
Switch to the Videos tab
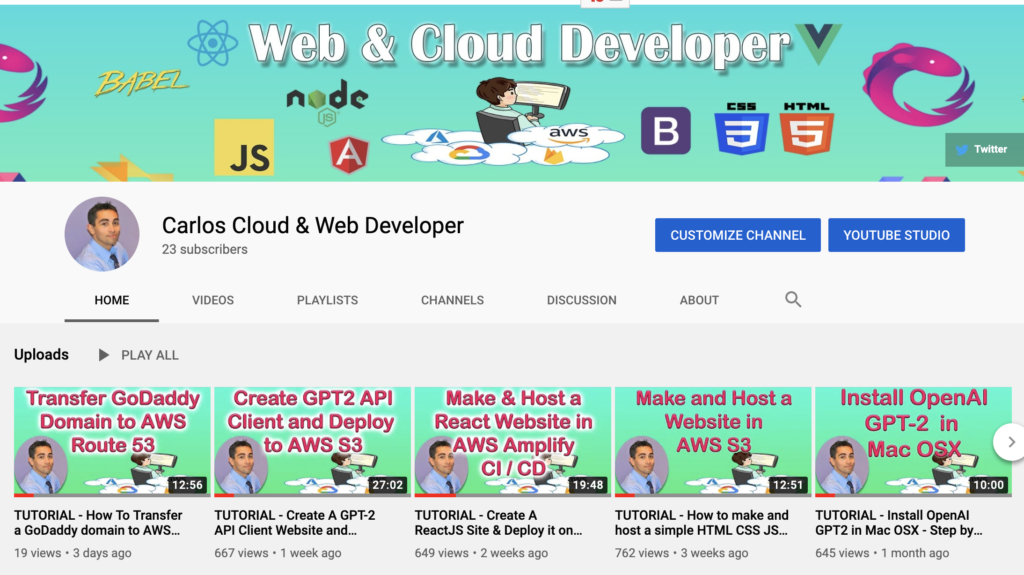213,300
